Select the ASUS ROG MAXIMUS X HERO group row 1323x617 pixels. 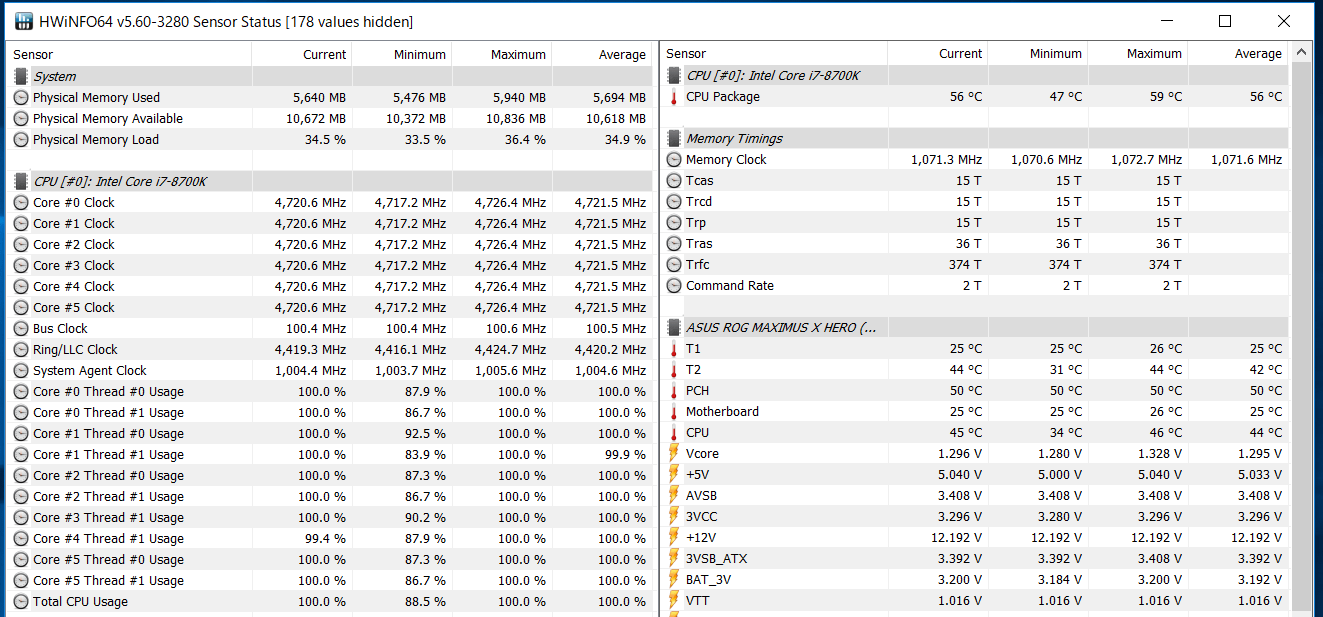[x=975, y=327]
